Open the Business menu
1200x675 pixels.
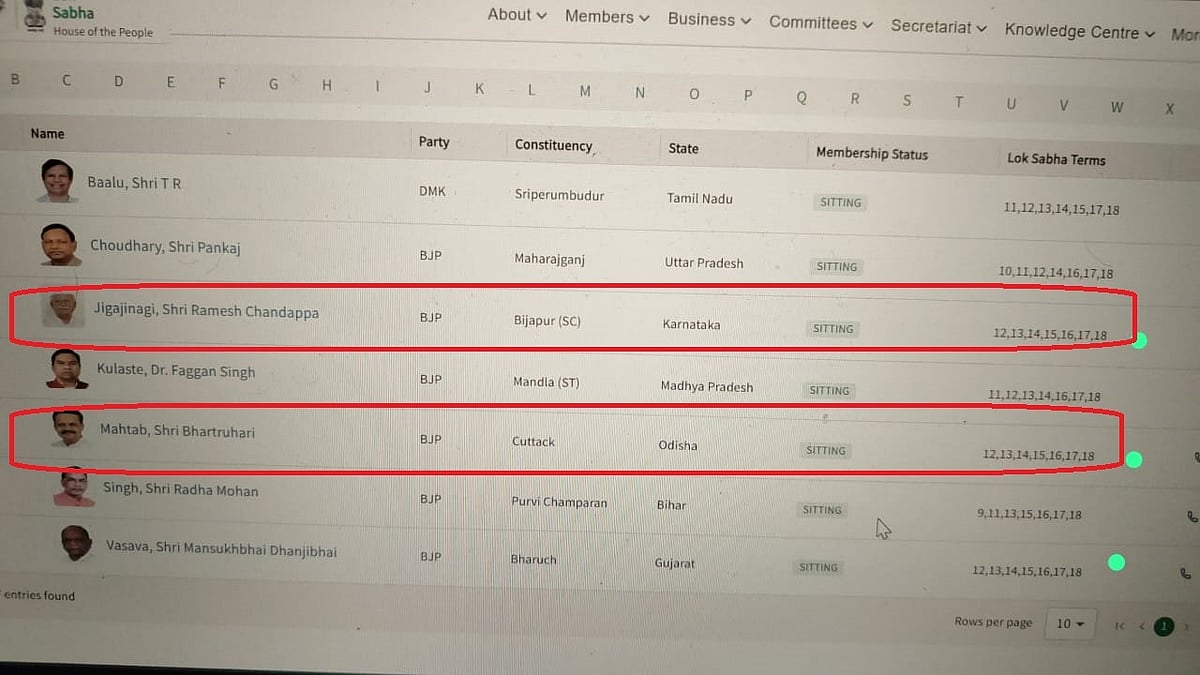(708, 20)
